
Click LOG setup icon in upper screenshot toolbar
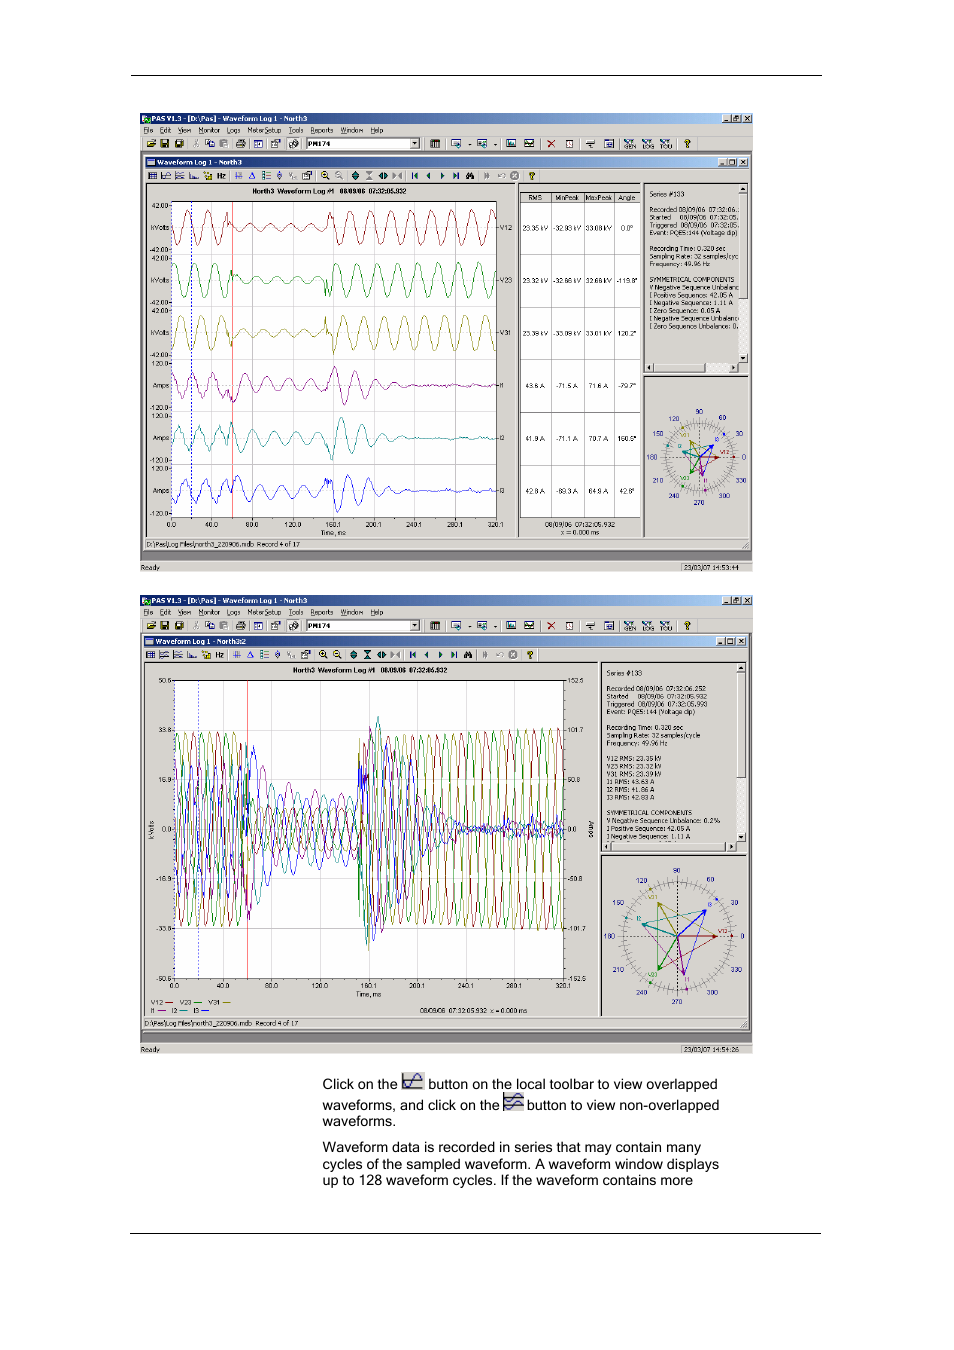(x=648, y=144)
